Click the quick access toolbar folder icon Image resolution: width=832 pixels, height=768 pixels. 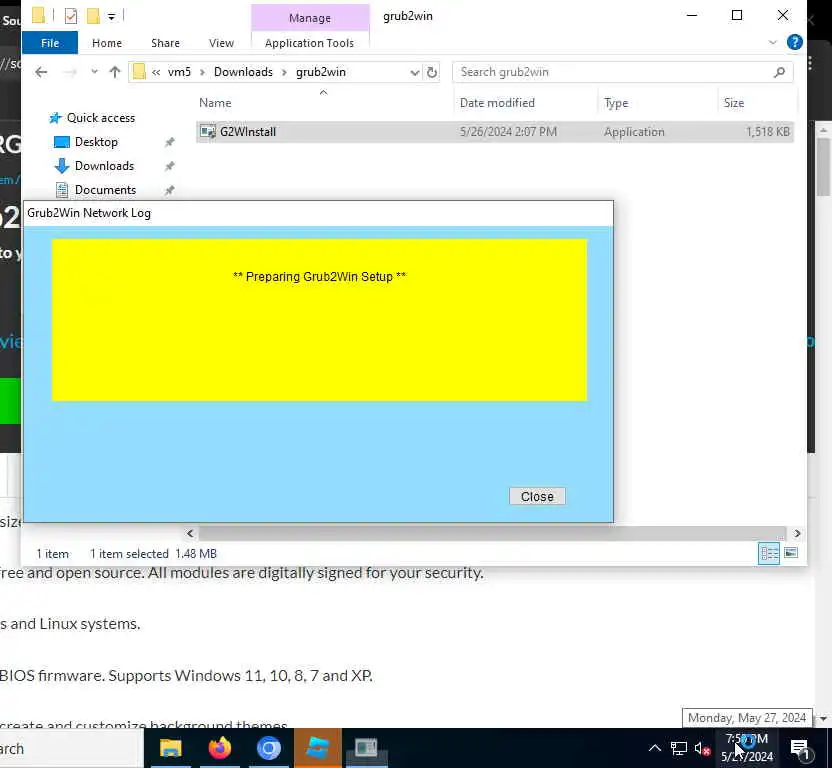click(x=38, y=15)
